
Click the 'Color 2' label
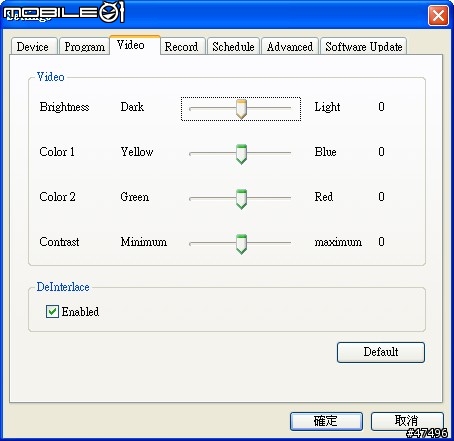(57, 197)
